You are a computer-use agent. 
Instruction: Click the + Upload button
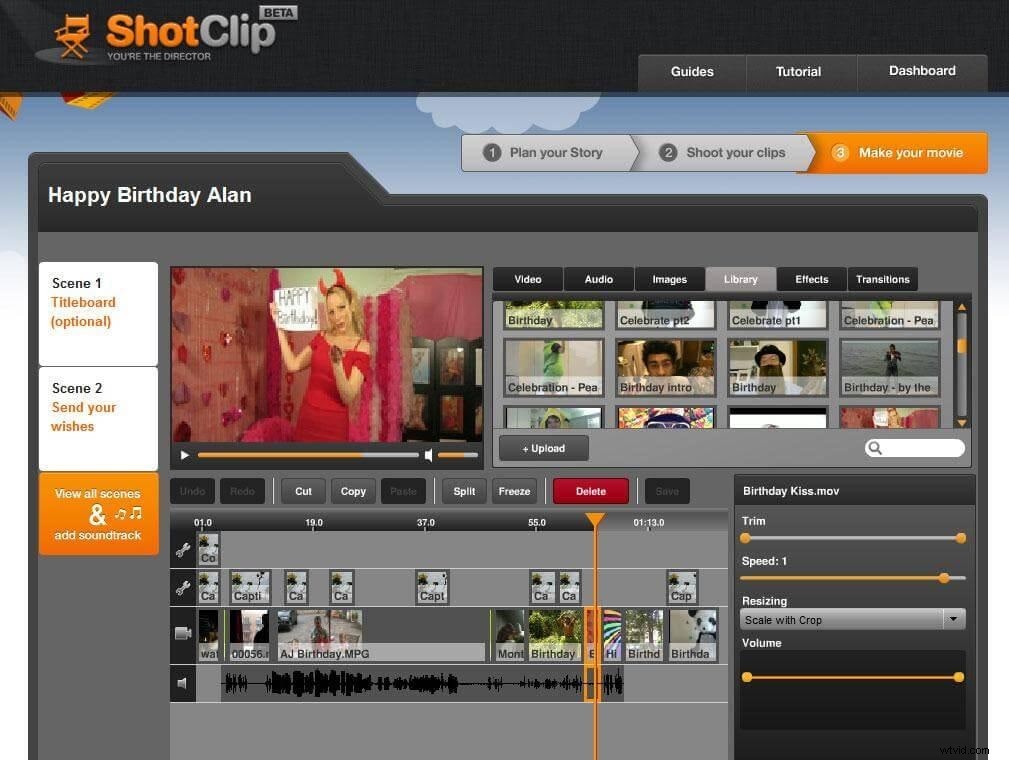pos(543,448)
